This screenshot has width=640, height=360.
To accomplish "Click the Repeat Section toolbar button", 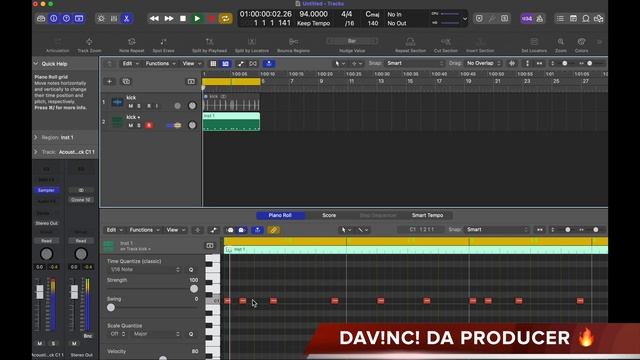I will coord(410,45).
